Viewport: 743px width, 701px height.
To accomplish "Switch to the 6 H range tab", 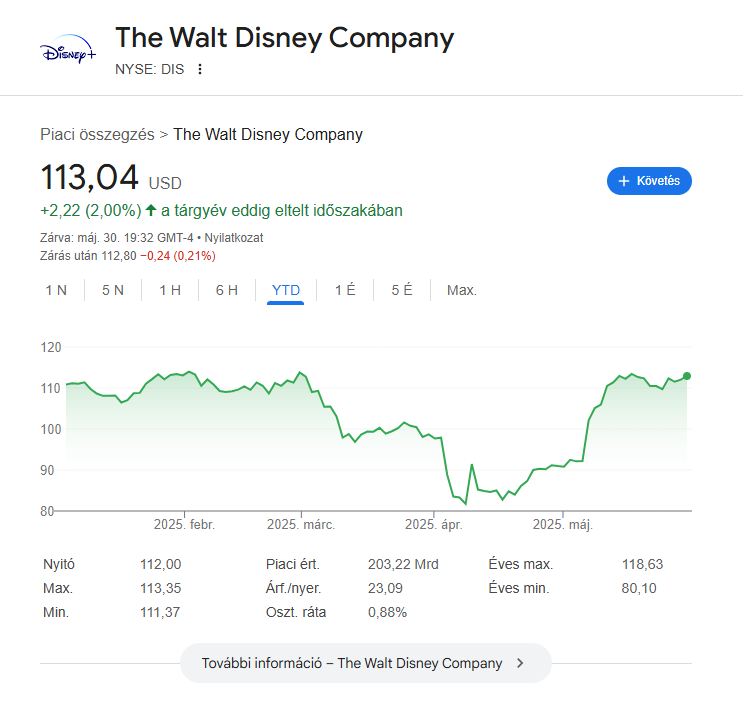I will coord(227,290).
